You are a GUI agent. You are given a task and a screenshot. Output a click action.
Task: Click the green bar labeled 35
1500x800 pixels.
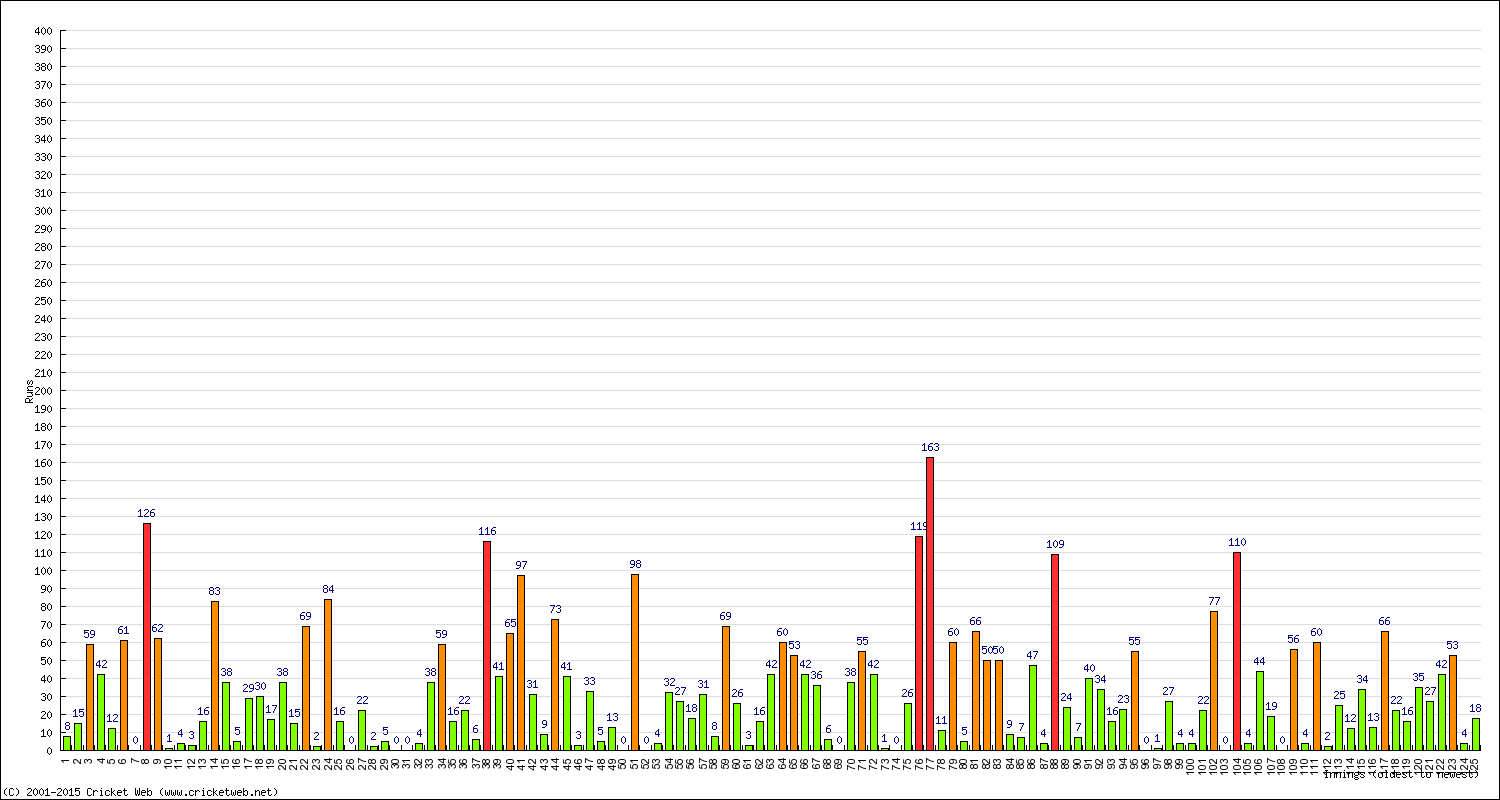[1419, 718]
